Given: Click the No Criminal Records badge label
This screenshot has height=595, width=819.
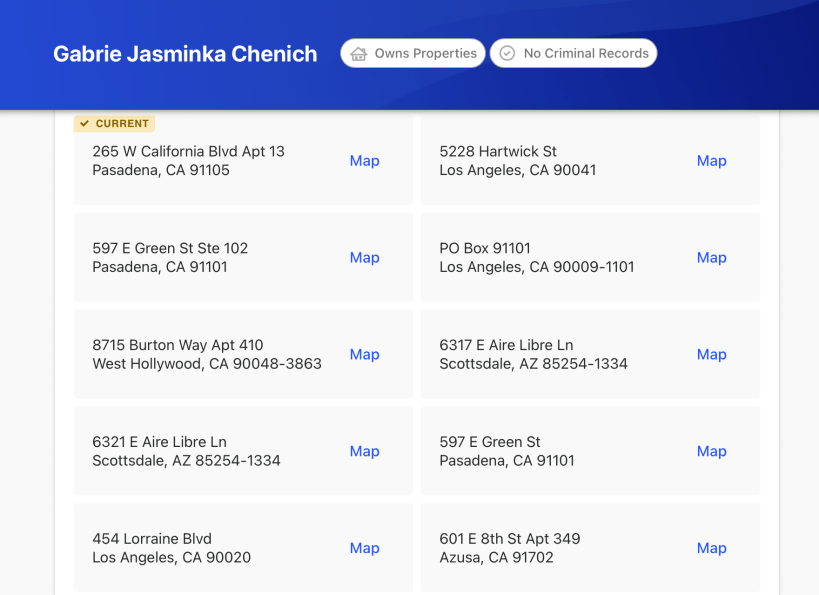Looking at the screenshot, I should 586,54.
